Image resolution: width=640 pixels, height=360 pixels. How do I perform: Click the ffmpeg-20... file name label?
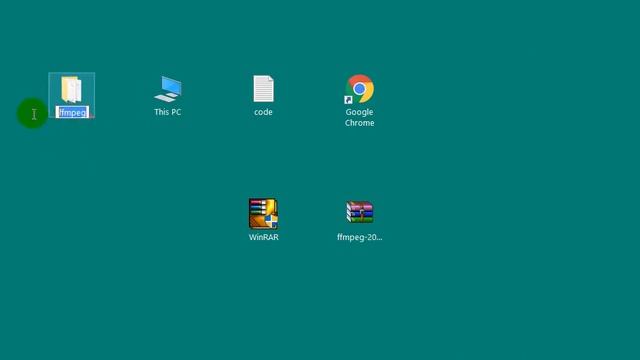pos(360,237)
